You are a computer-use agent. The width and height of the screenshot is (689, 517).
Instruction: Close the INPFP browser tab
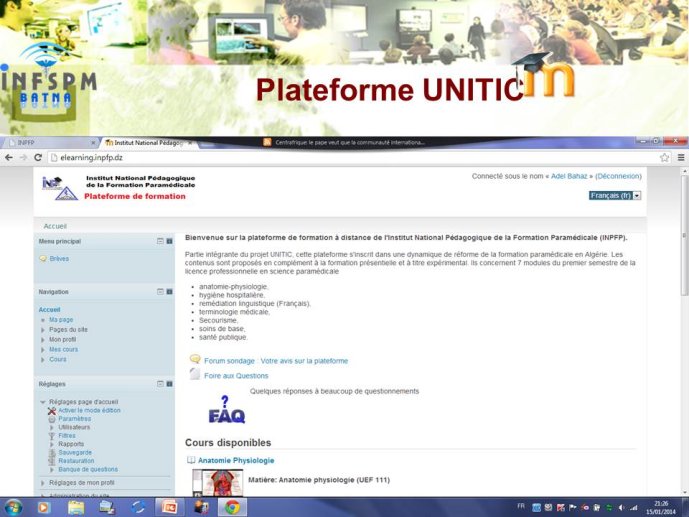pyautogui.click(x=93, y=143)
